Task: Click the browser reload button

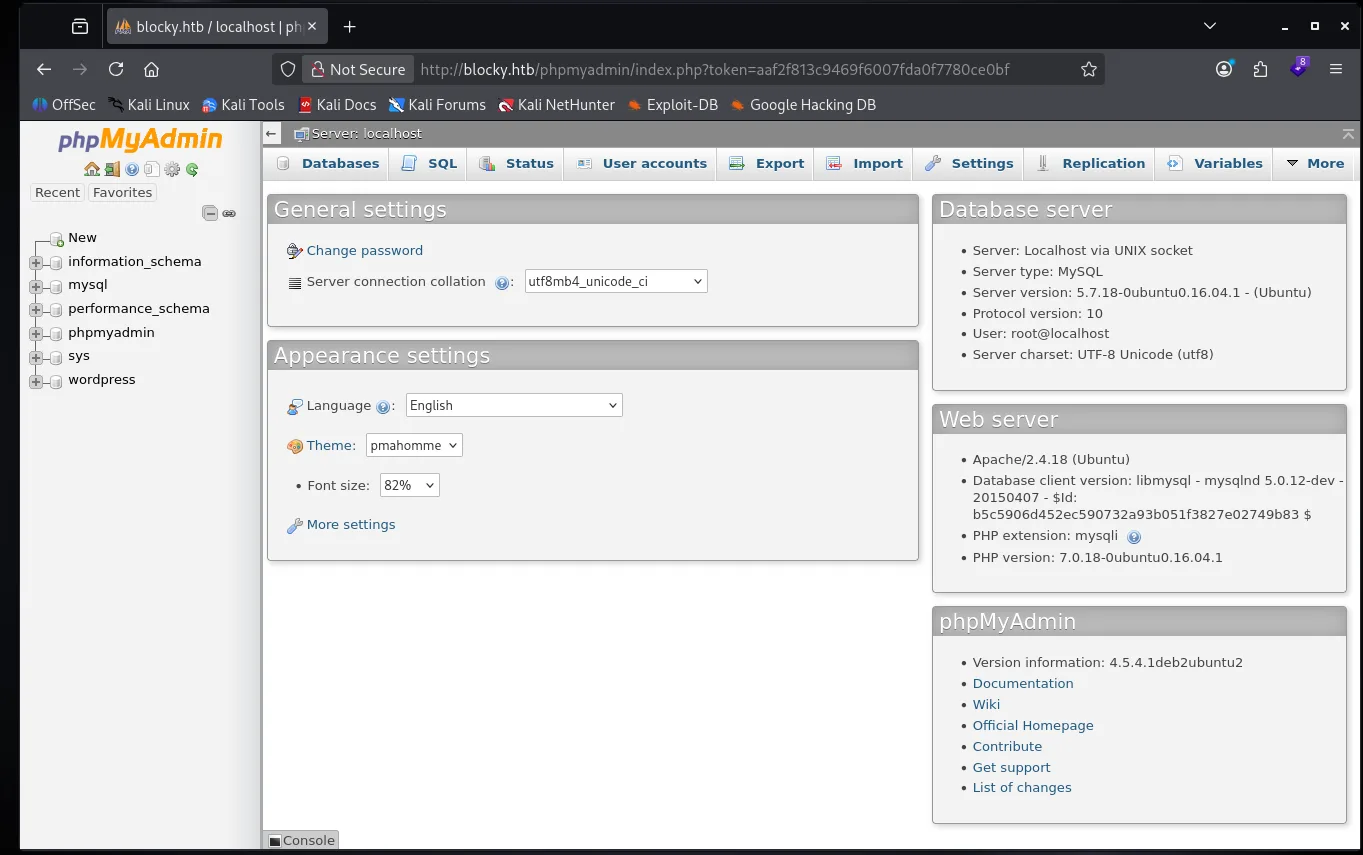Action: (x=116, y=69)
